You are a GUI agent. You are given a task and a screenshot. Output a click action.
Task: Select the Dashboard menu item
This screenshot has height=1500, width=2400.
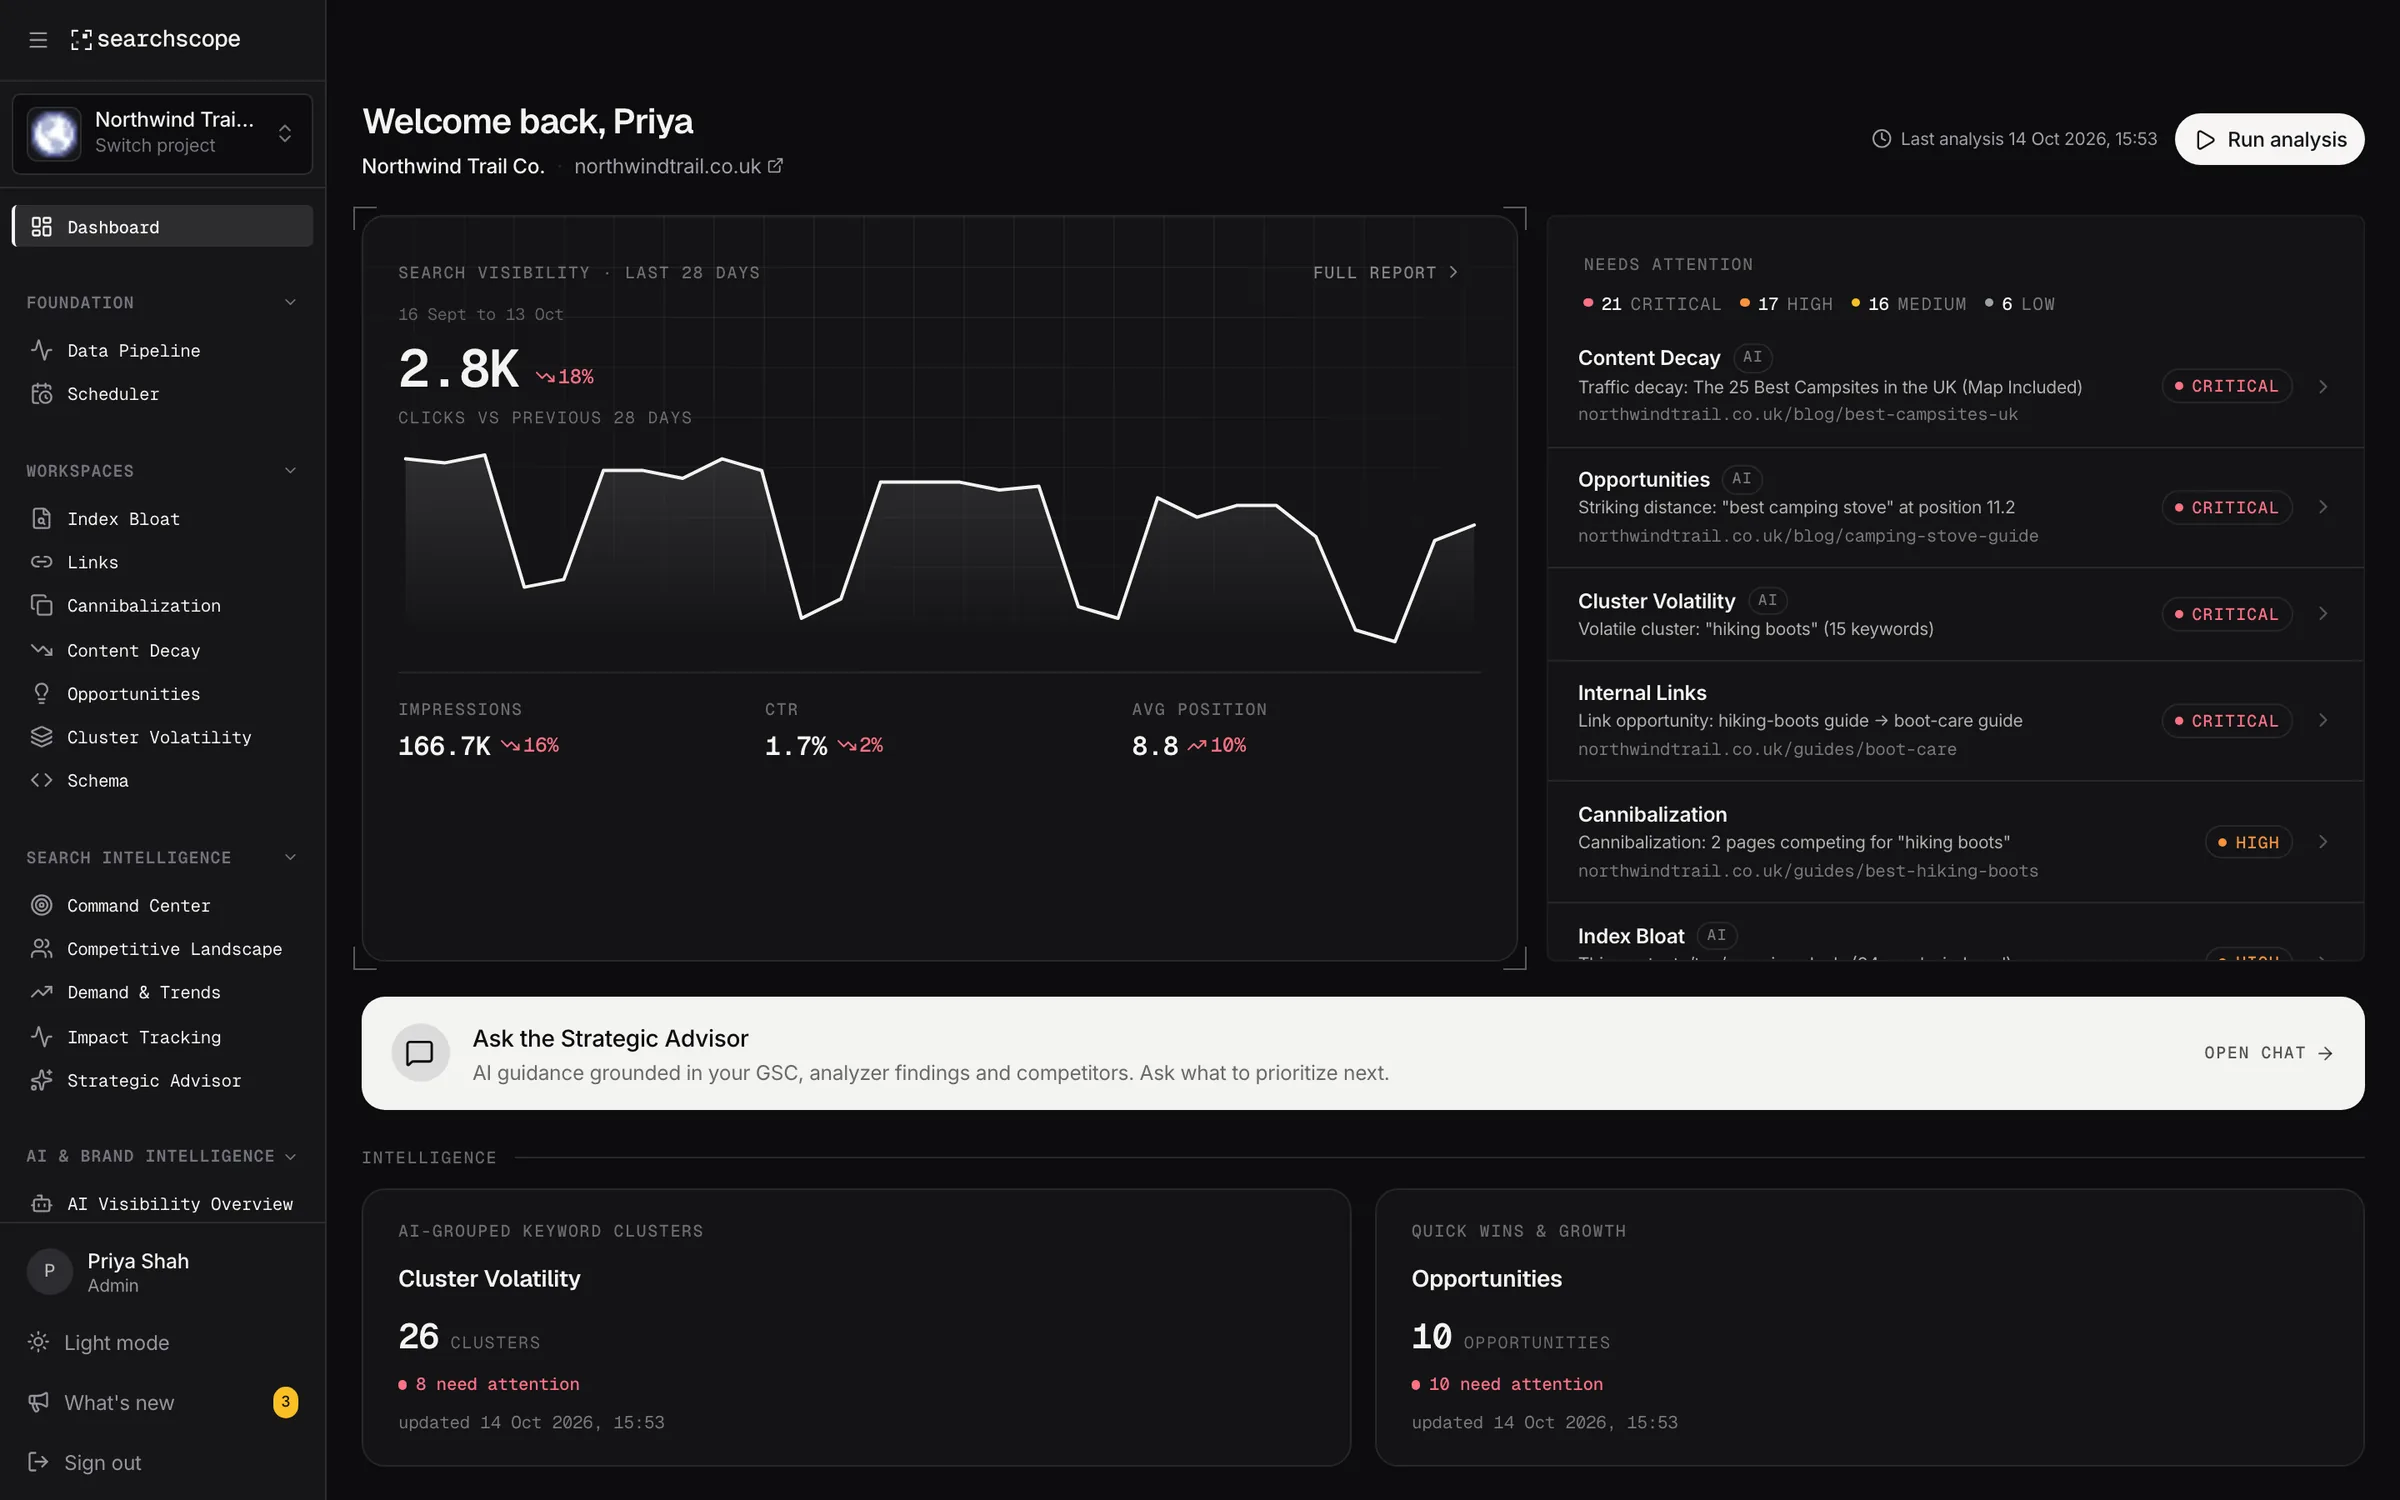(162, 227)
